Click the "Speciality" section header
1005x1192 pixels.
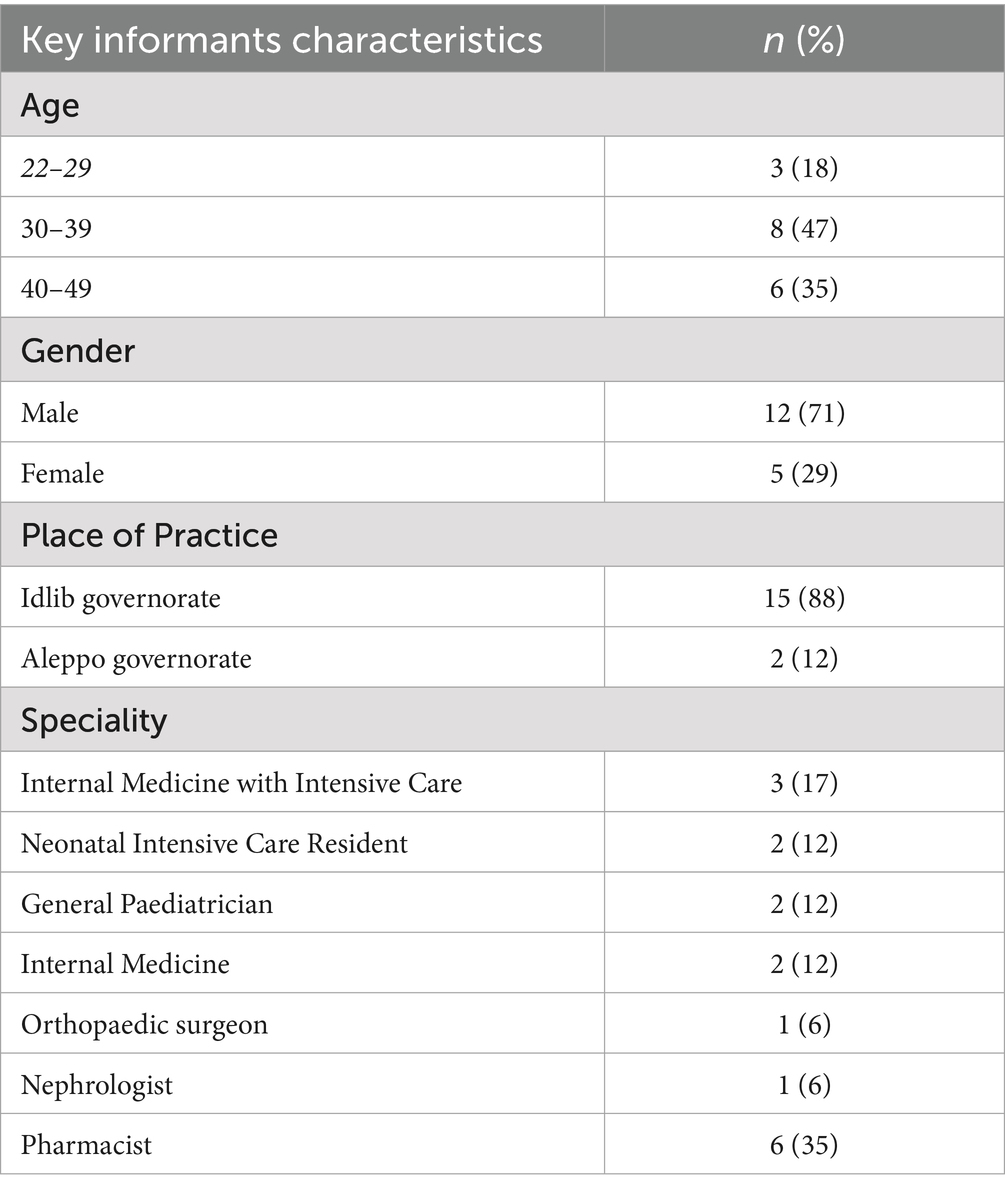94,720
